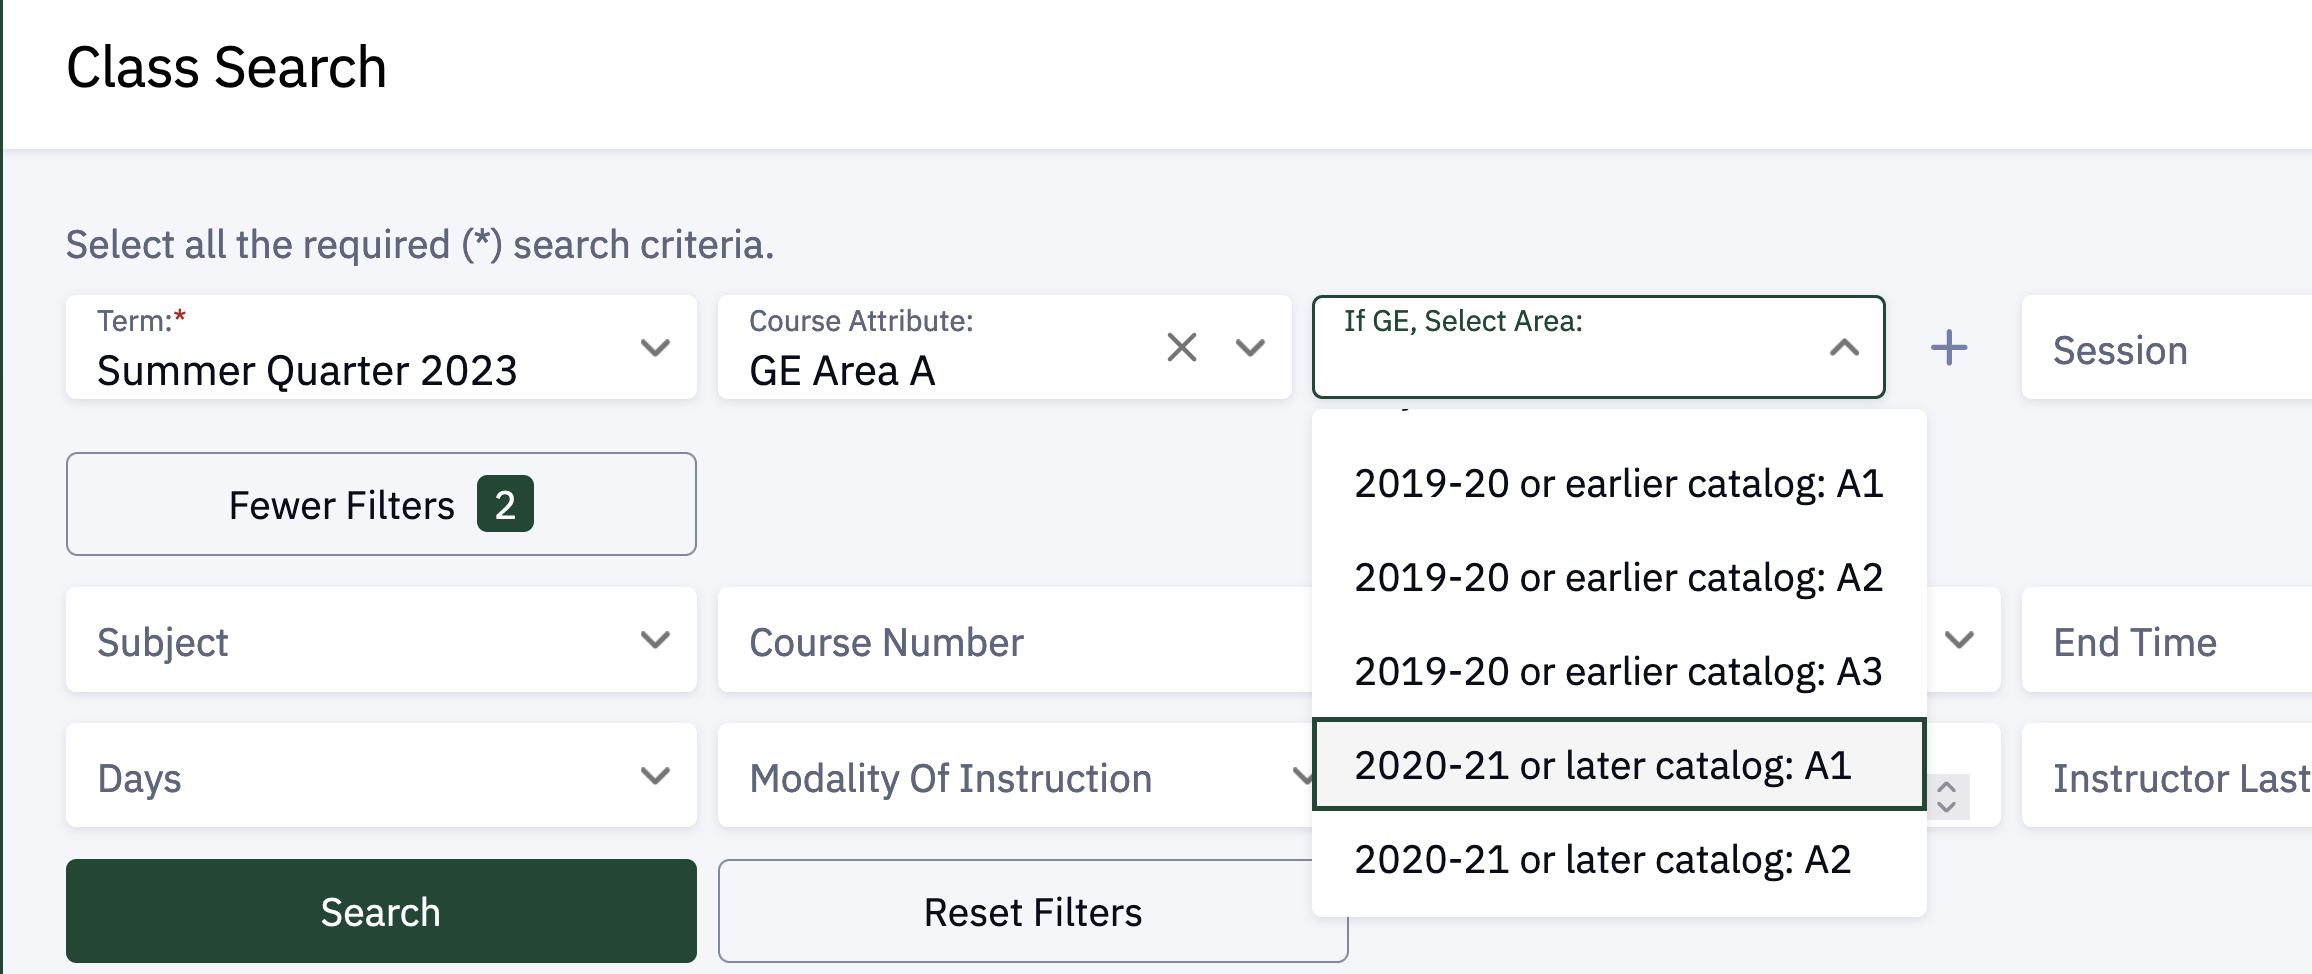Image resolution: width=2312 pixels, height=974 pixels.
Task: Choose 2019-20 or earlier catalog: A3
Action: click(1617, 672)
